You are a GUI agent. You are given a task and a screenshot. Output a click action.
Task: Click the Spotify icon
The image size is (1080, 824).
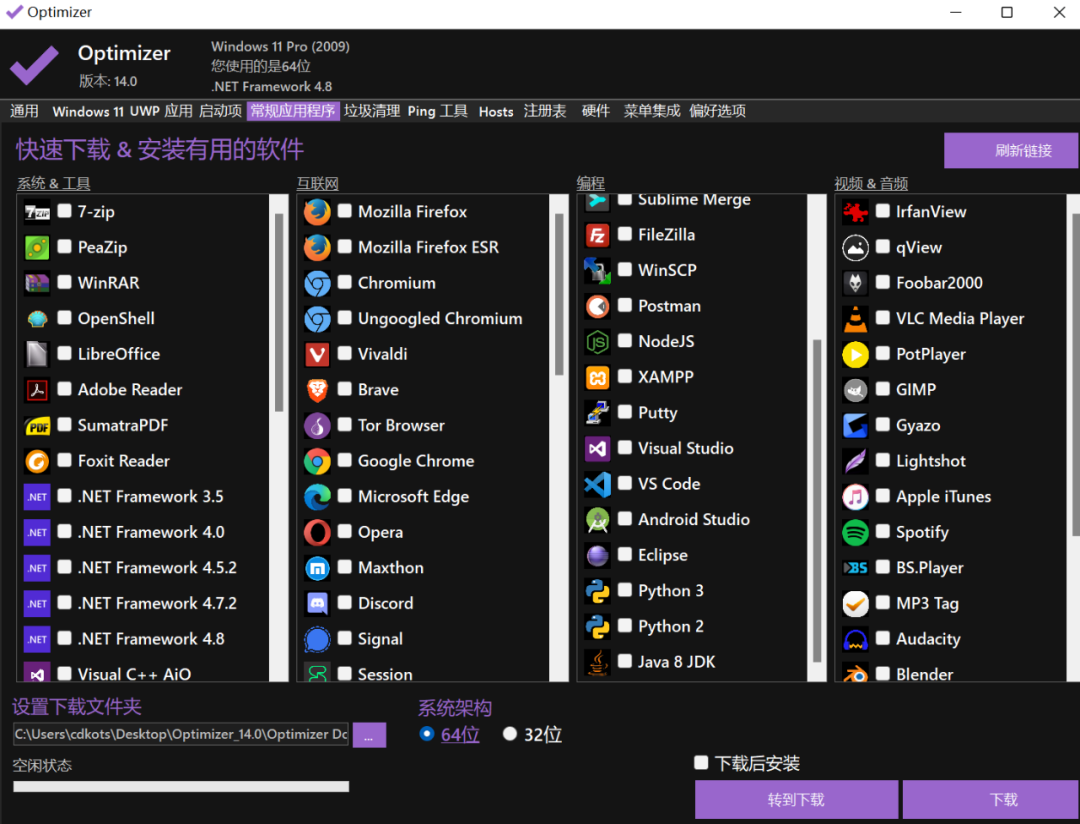[855, 533]
